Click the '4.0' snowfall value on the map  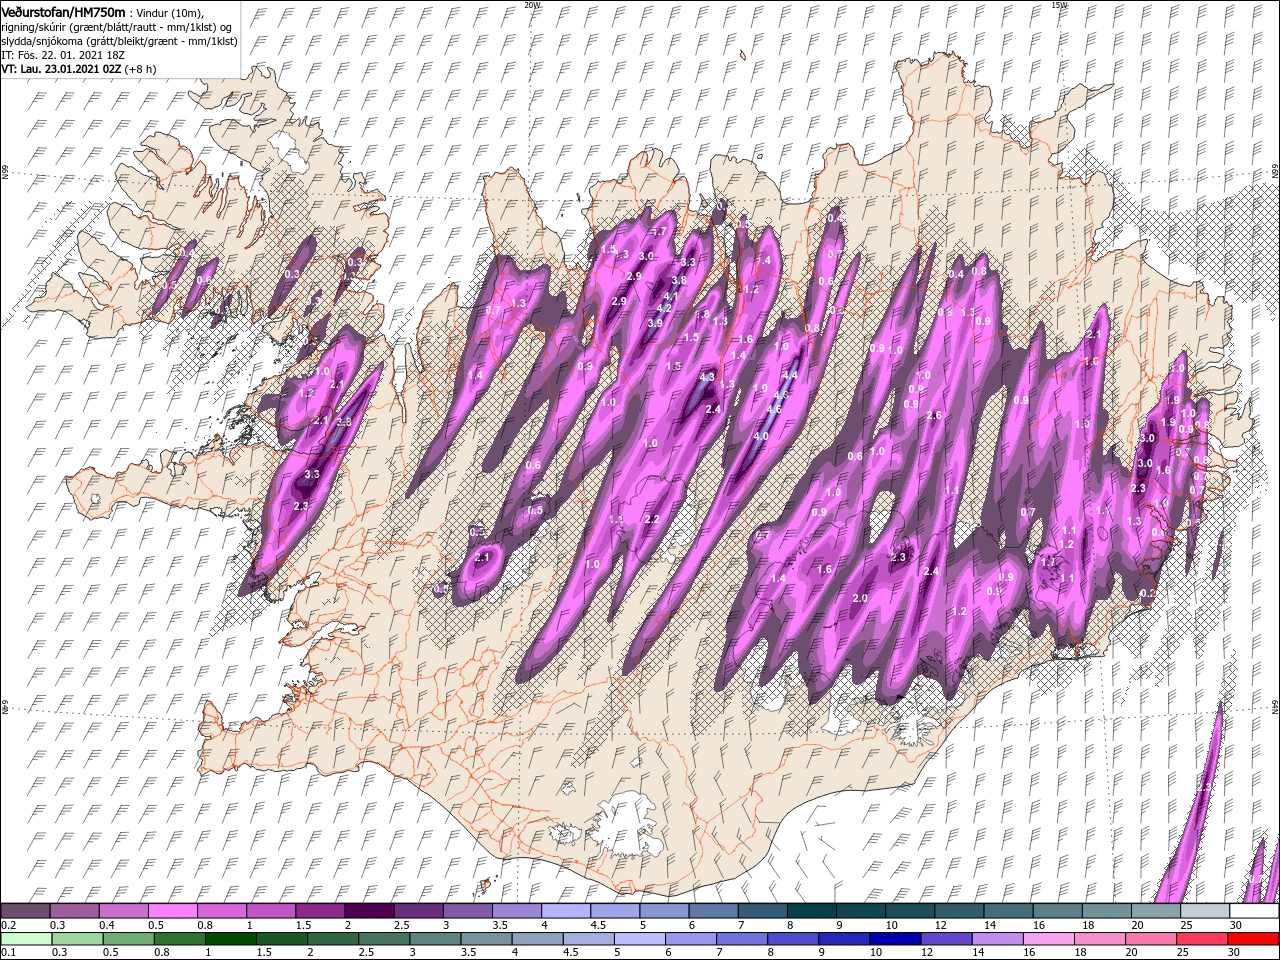tap(761, 436)
